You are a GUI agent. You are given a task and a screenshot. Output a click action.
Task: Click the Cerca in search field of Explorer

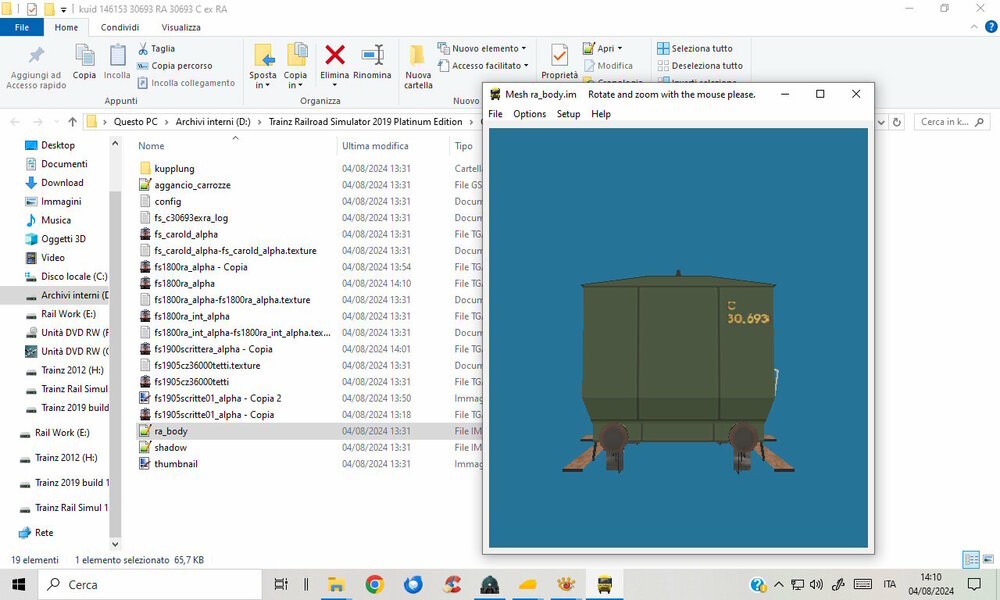coord(952,122)
